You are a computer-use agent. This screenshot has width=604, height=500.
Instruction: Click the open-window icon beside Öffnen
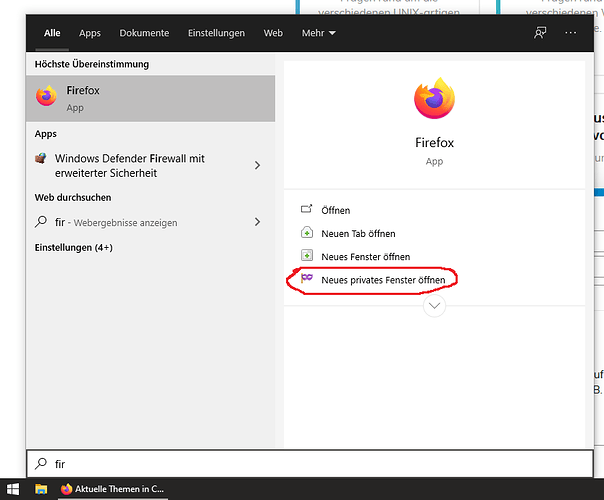(307, 209)
